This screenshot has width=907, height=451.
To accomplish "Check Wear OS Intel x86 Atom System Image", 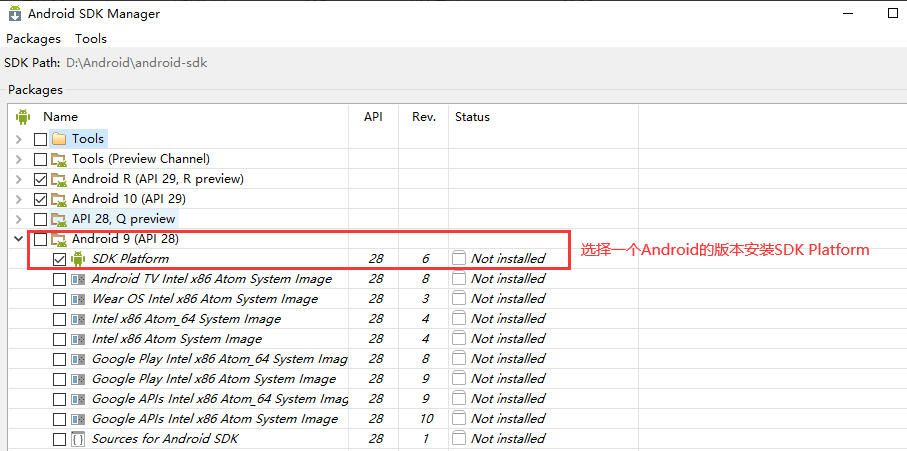I will click(60, 300).
